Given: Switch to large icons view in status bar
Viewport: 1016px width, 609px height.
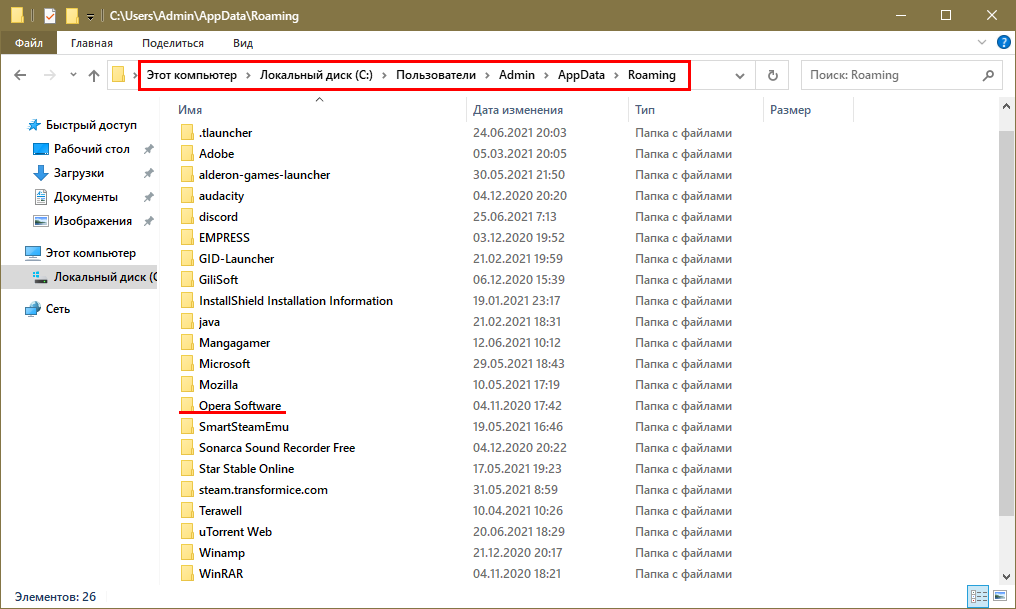Looking at the screenshot, I should tap(997, 597).
